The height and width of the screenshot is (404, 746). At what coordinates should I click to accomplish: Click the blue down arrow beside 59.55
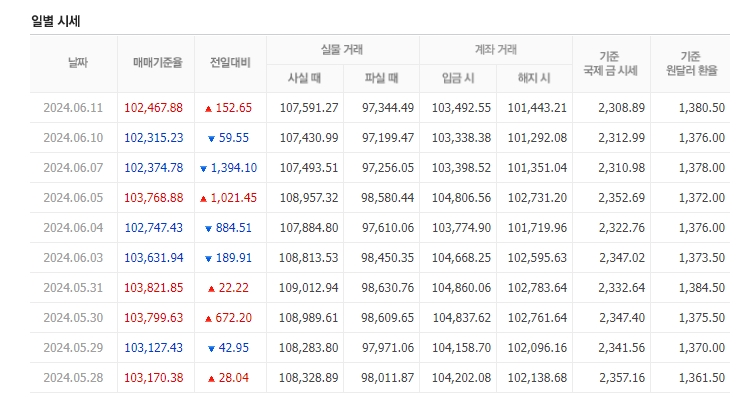211,138
